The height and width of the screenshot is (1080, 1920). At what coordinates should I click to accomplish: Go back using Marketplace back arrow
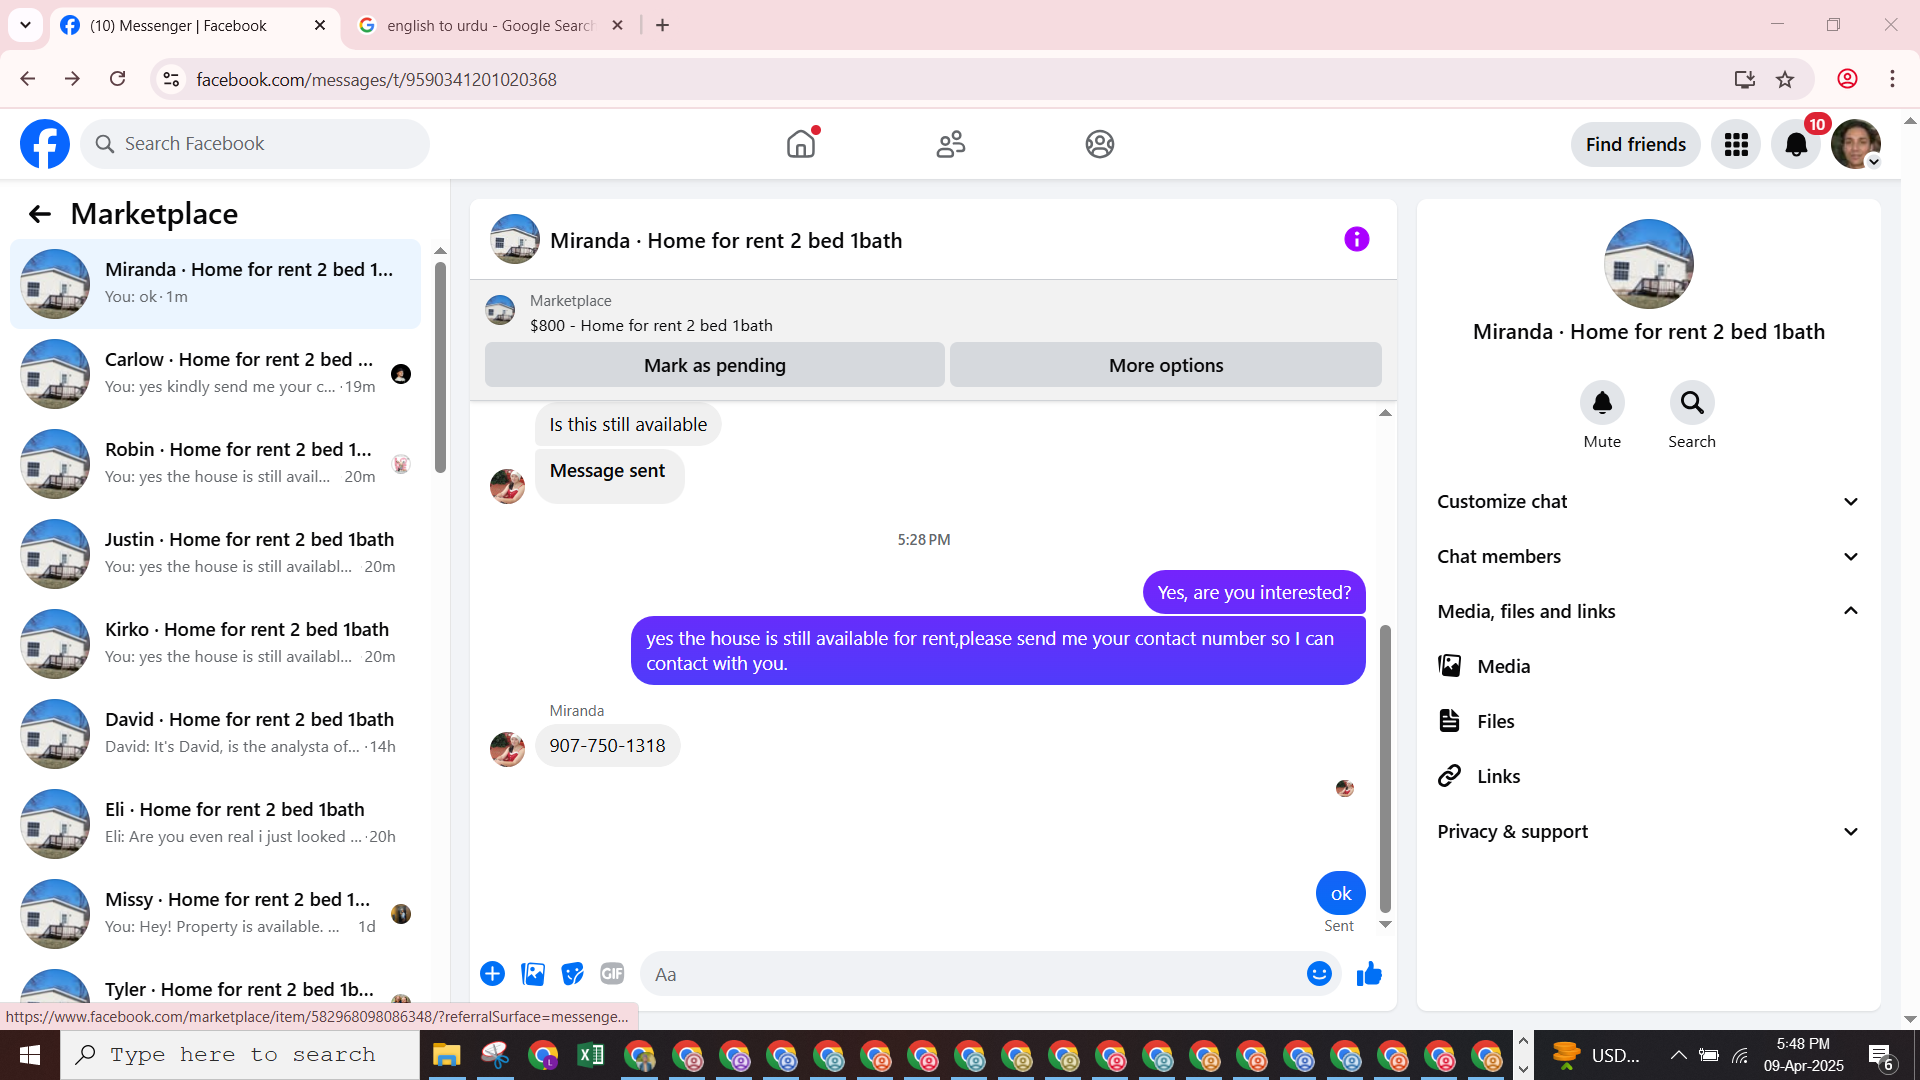click(x=39, y=214)
